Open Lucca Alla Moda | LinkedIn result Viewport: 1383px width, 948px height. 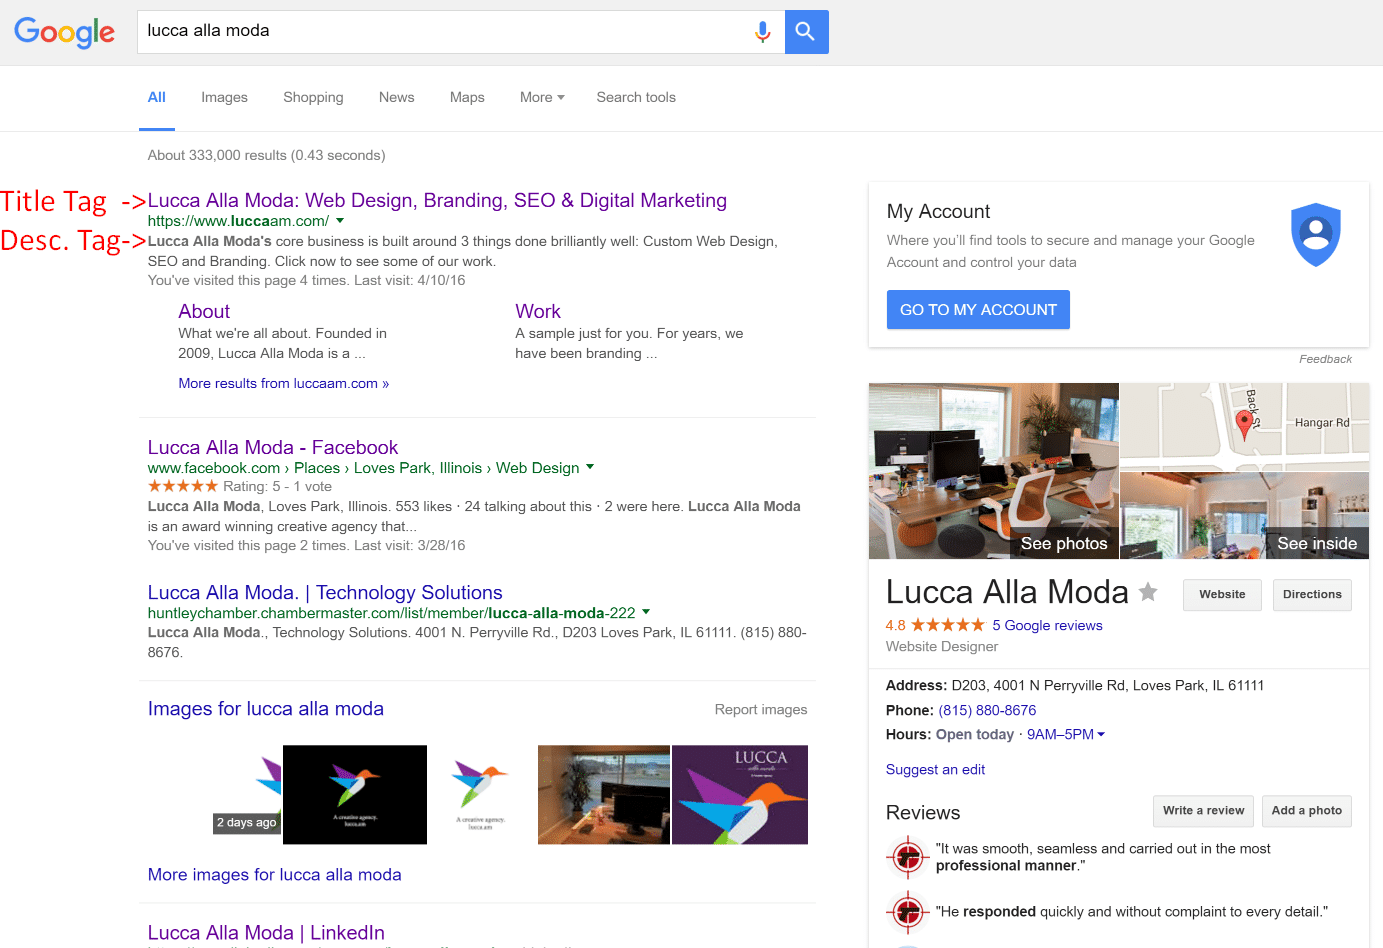coord(266,932)
